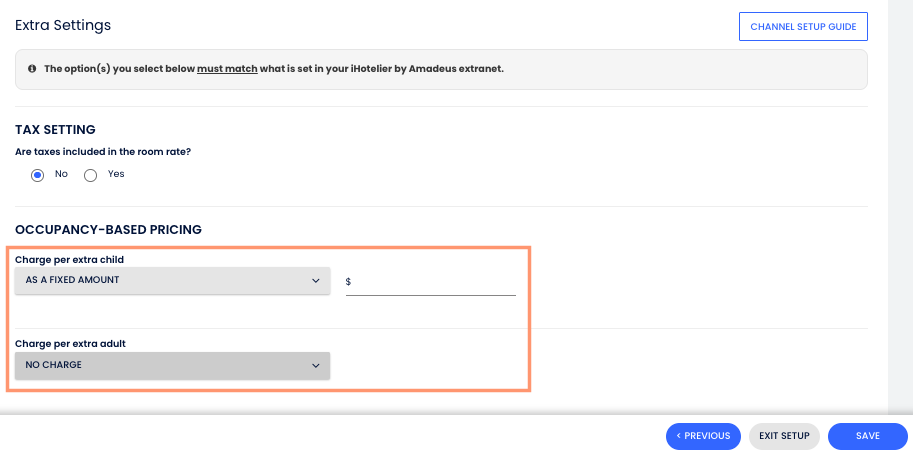Open the Channel Setup Guide
This screenshot has height=457, width=913.
tap(802, 27)
